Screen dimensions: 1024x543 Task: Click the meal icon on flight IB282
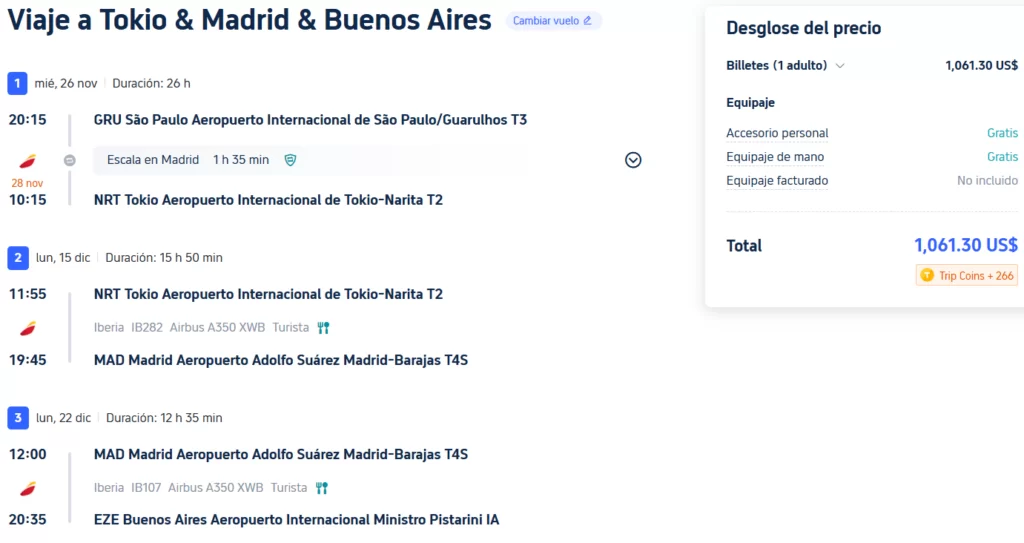click(x=322, y=328)
